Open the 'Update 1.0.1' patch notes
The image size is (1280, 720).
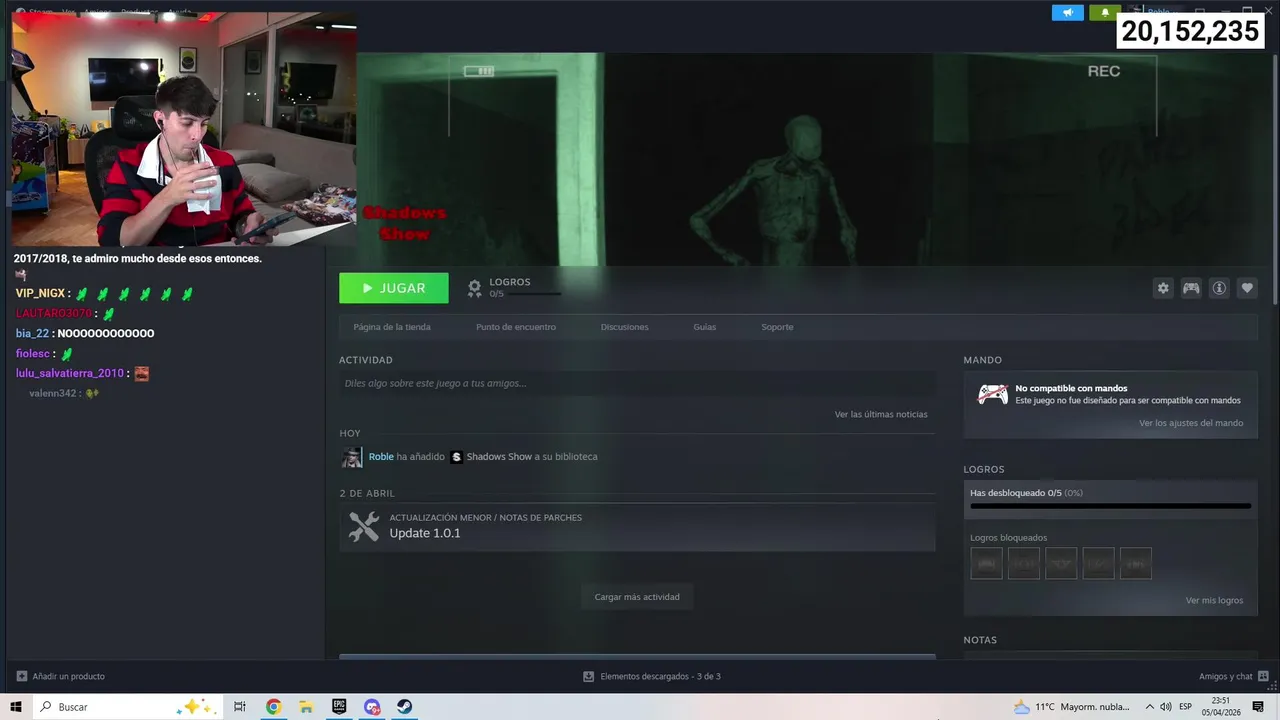425,533
